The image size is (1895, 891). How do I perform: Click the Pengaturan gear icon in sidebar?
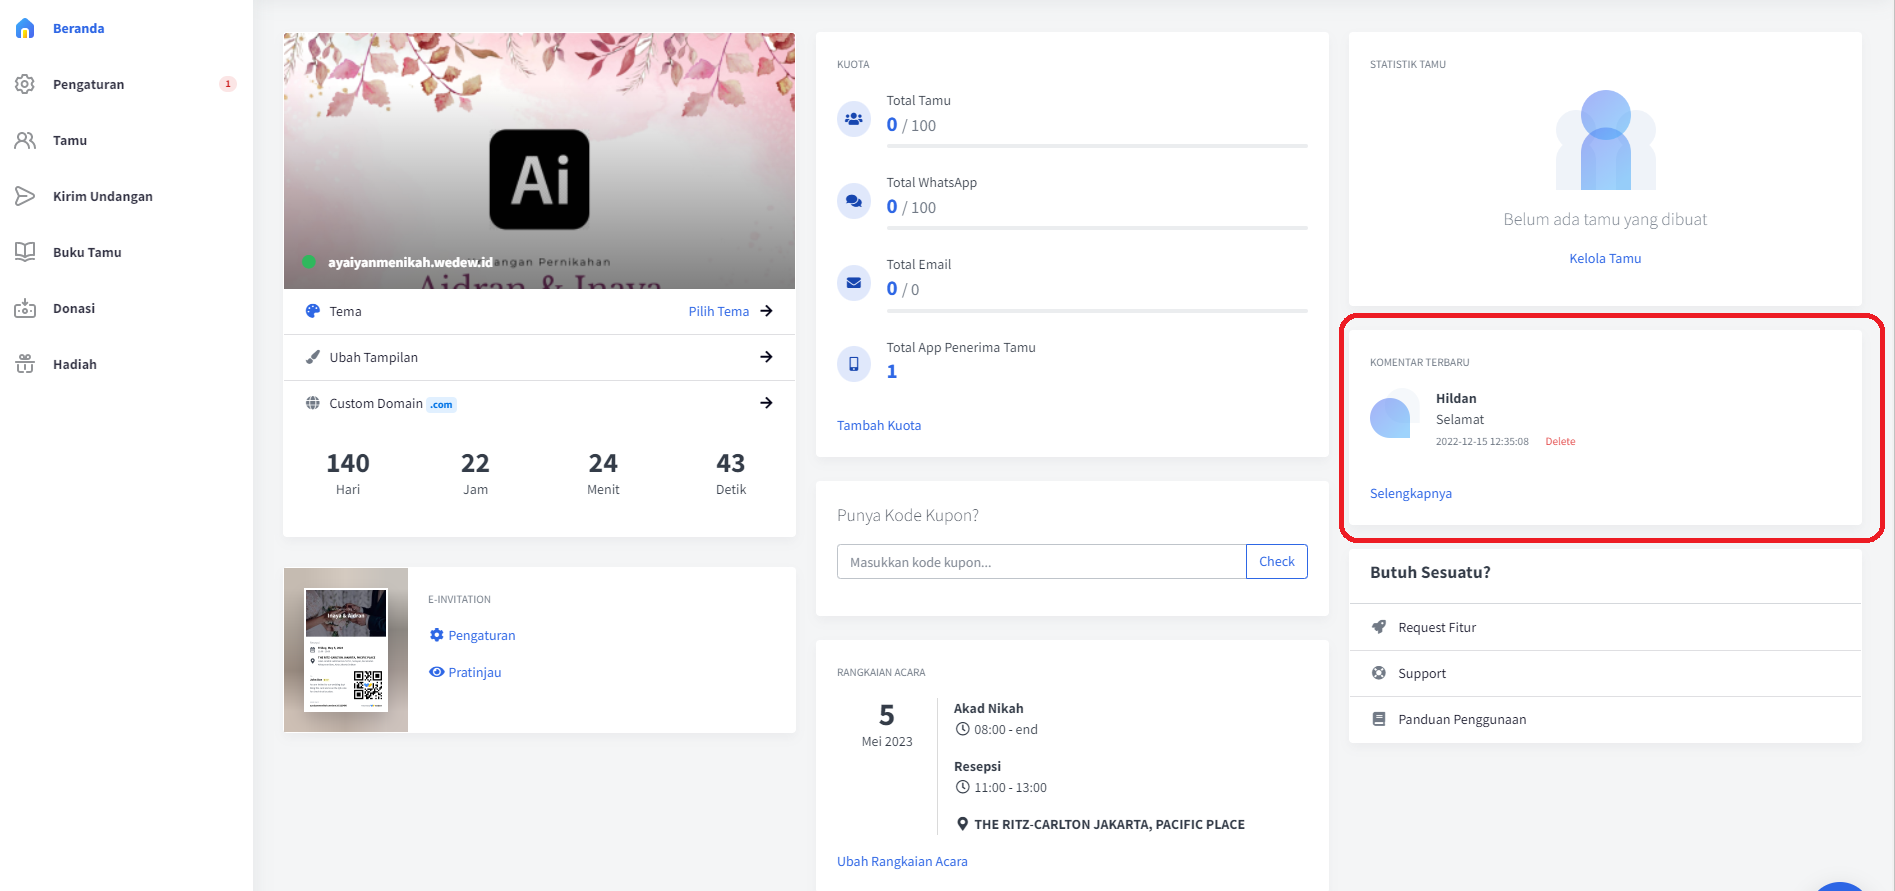(x=25, y=84)
